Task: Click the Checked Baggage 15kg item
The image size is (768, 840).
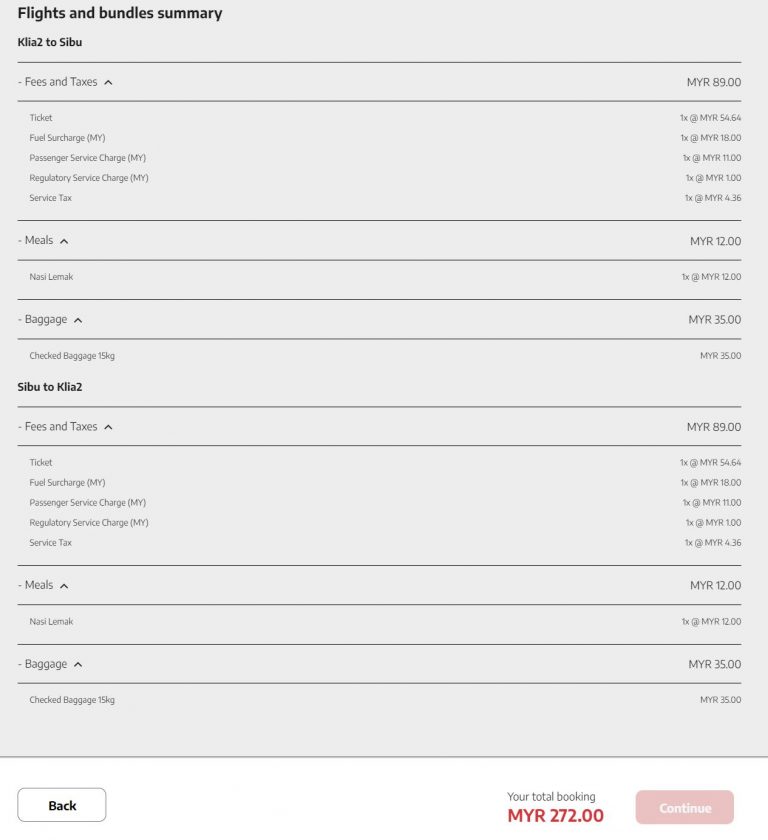Action: 72,355
